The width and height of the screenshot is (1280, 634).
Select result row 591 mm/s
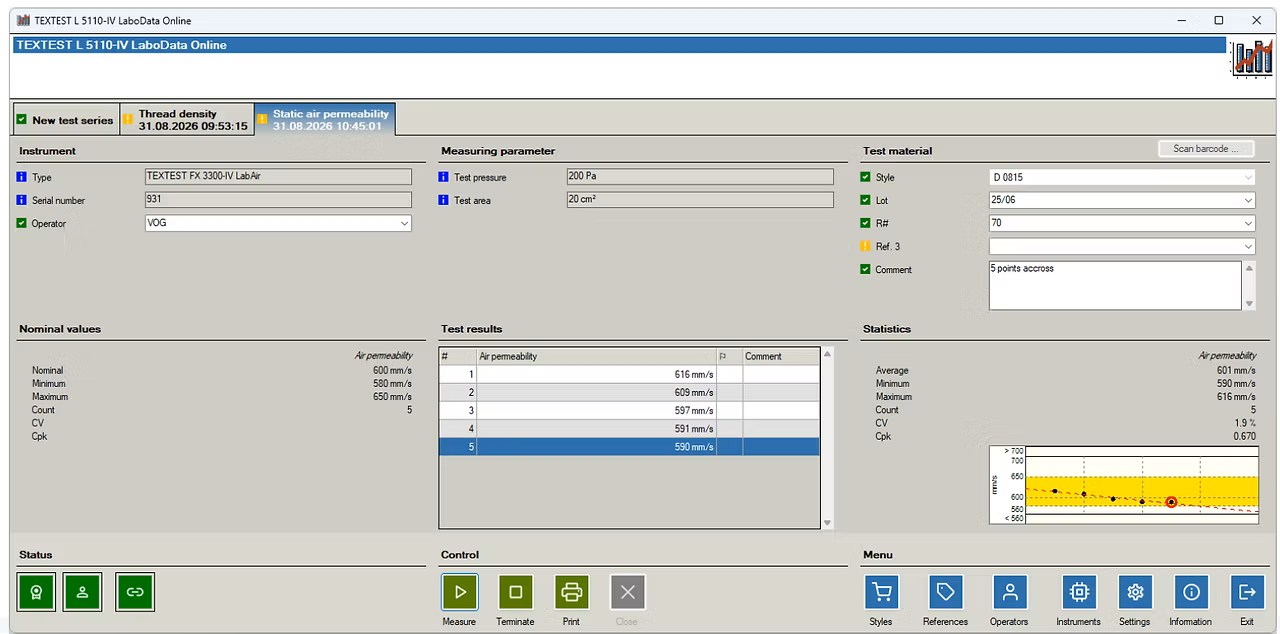[629, 428]
